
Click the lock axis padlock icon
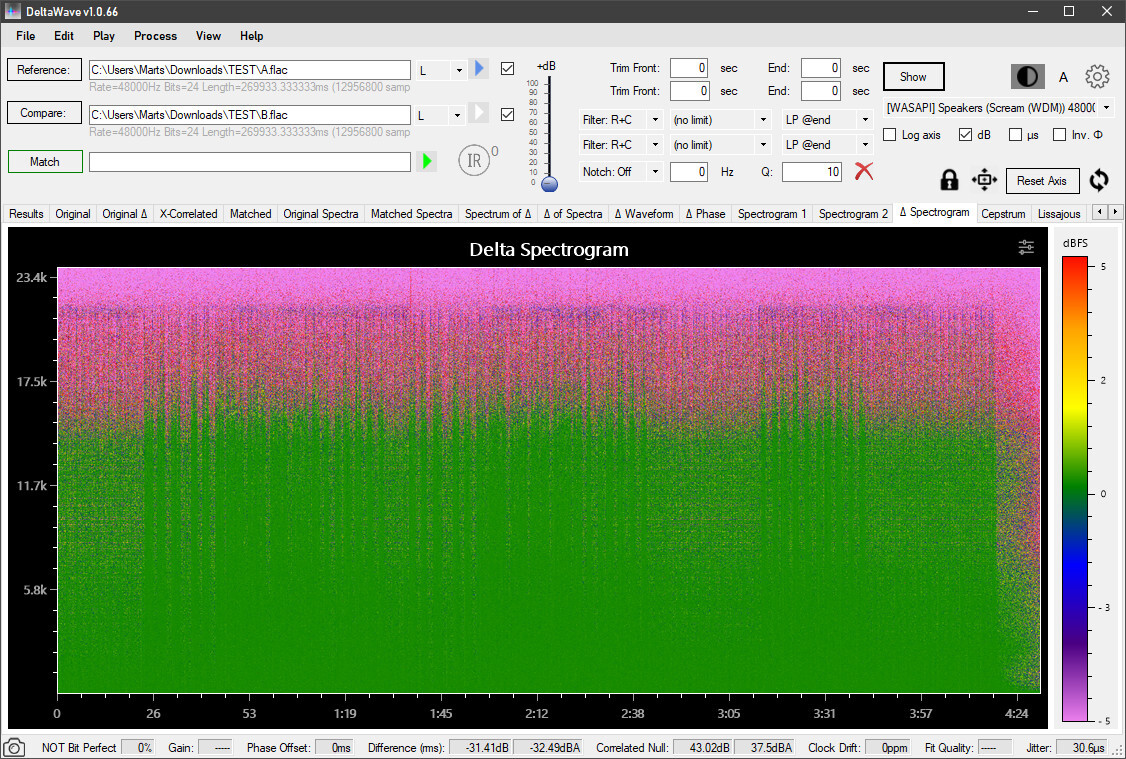[x=949, y=180]
